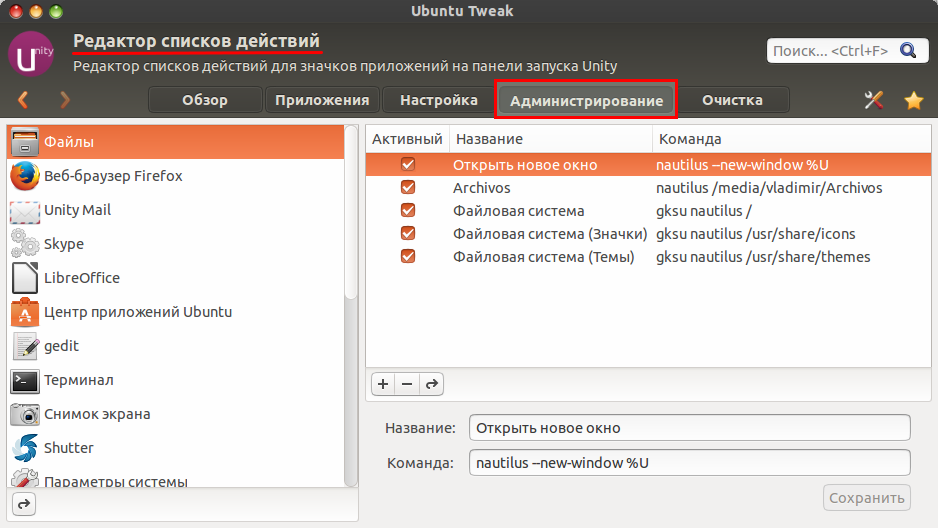The height and width of the screenshot is (528, 938).
Task: Click the 'Archivos' action name
Action: click(482, 188)
